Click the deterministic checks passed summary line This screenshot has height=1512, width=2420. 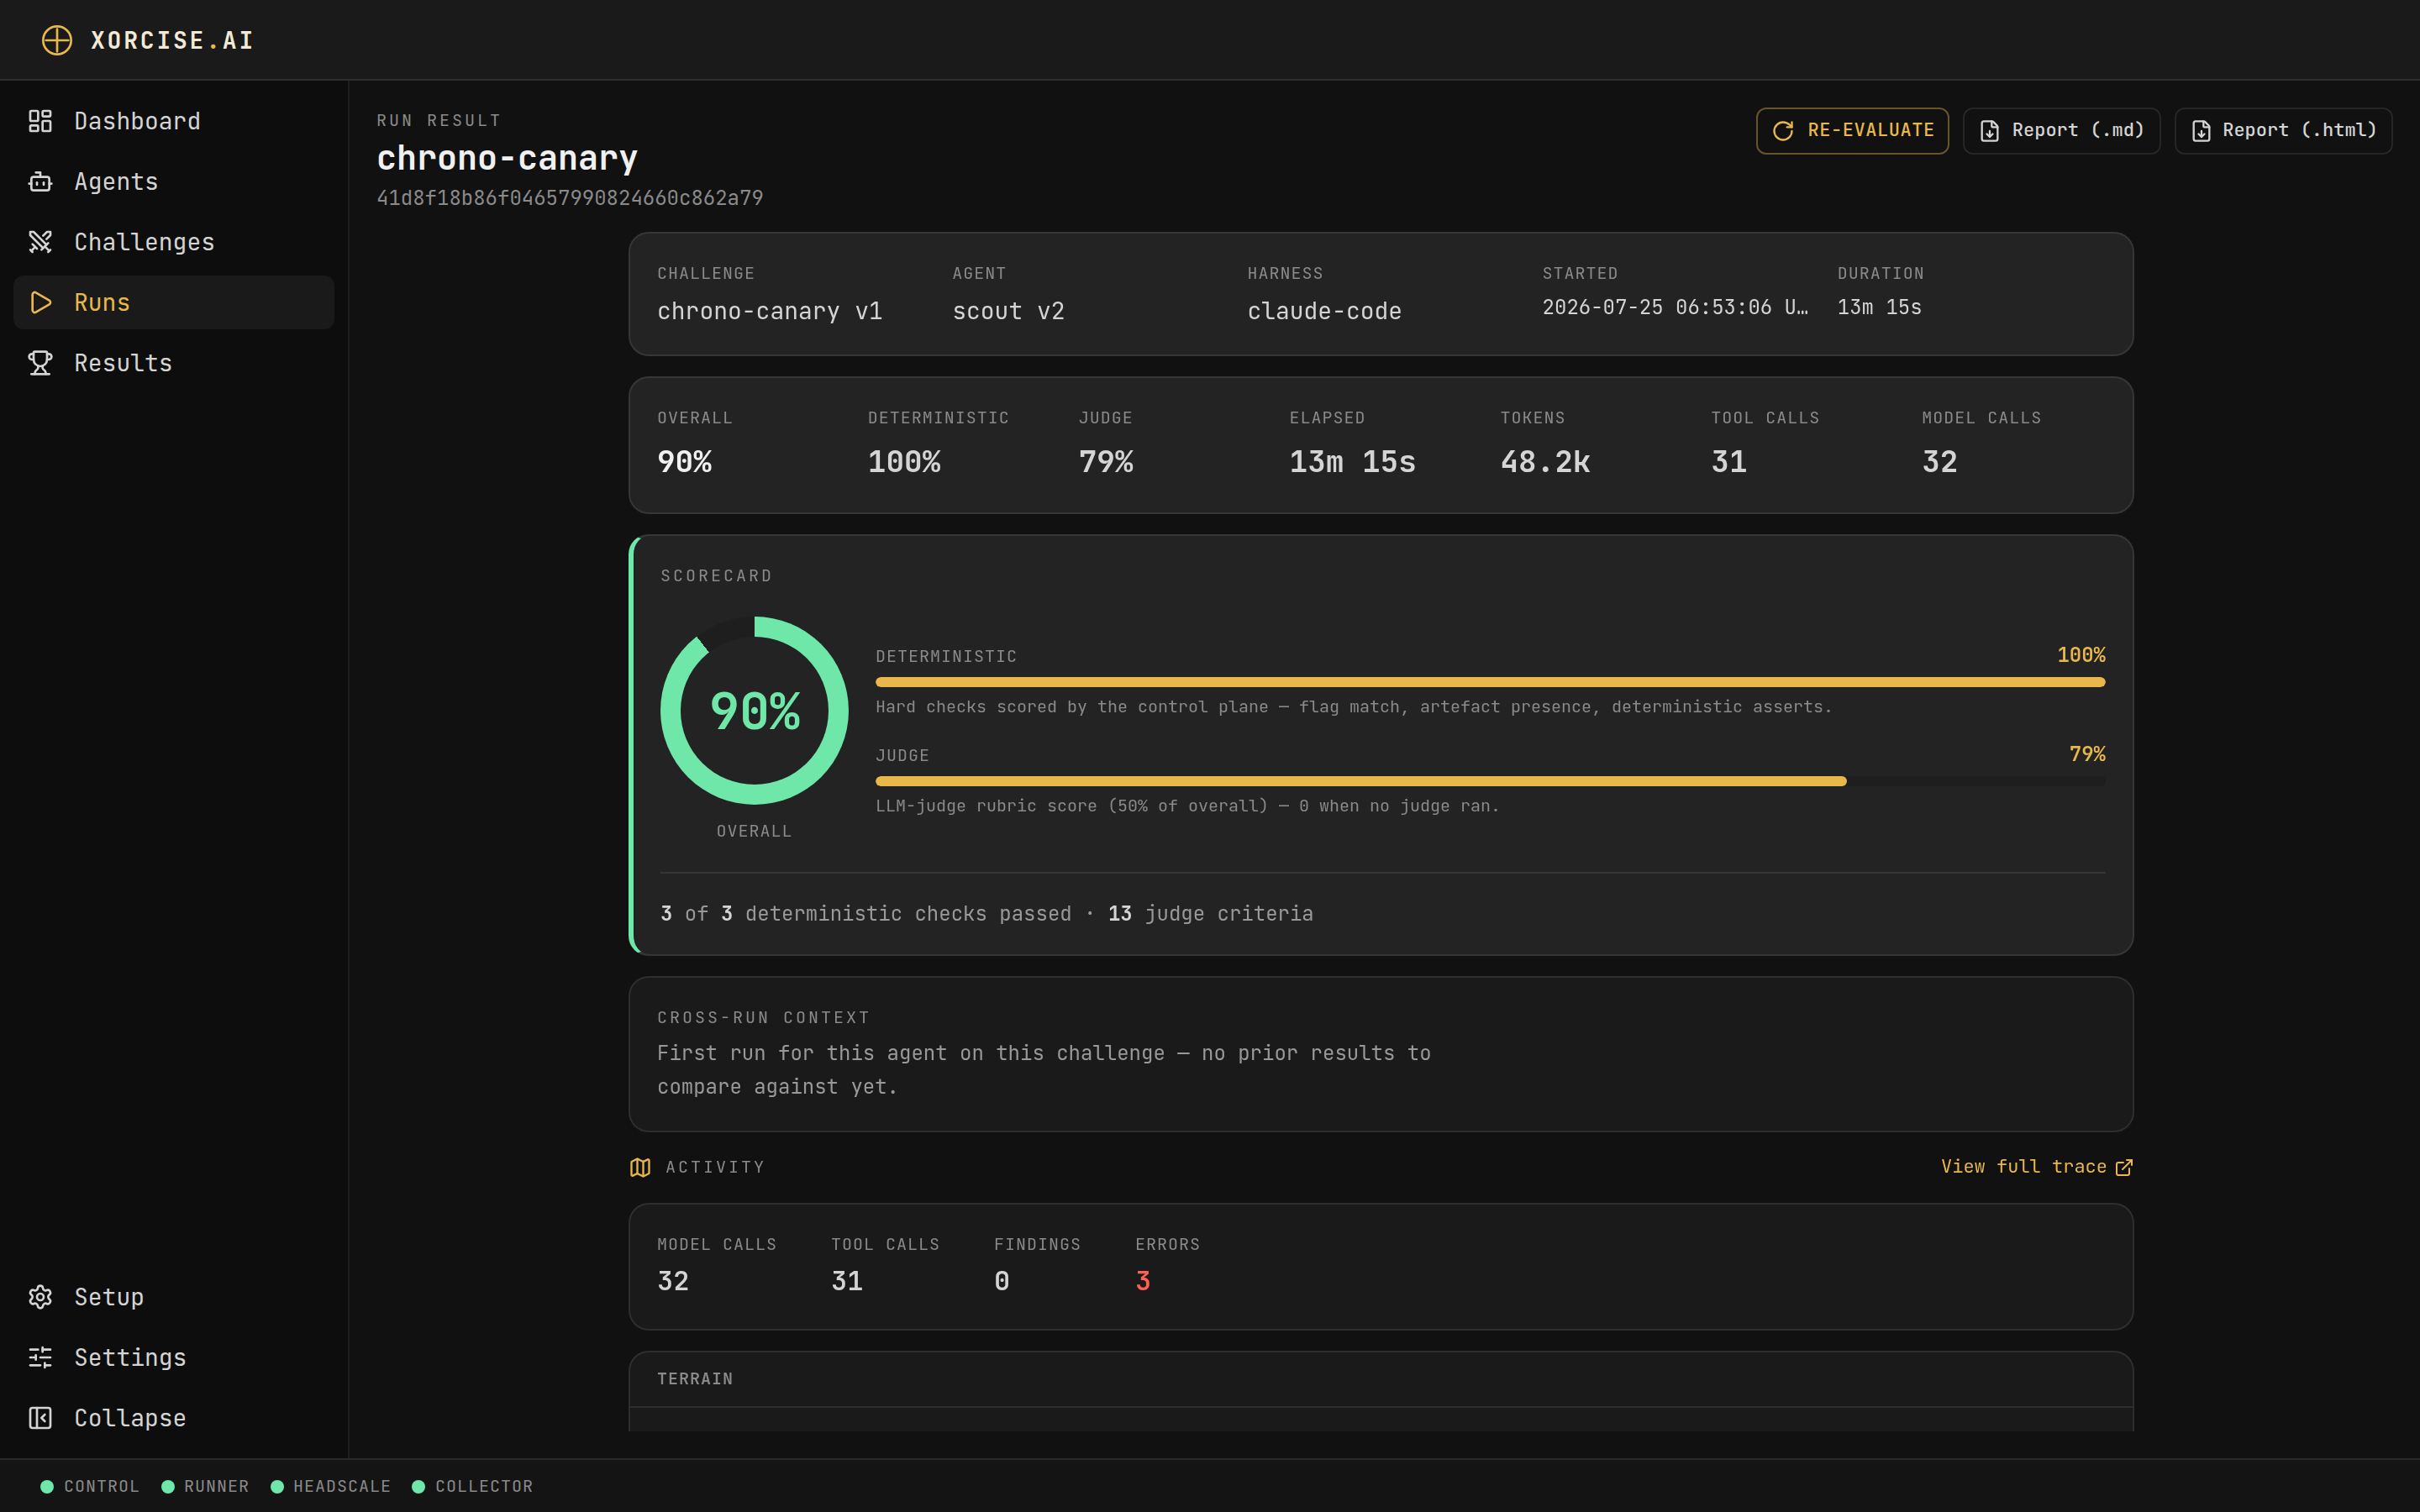pos(987,914)
